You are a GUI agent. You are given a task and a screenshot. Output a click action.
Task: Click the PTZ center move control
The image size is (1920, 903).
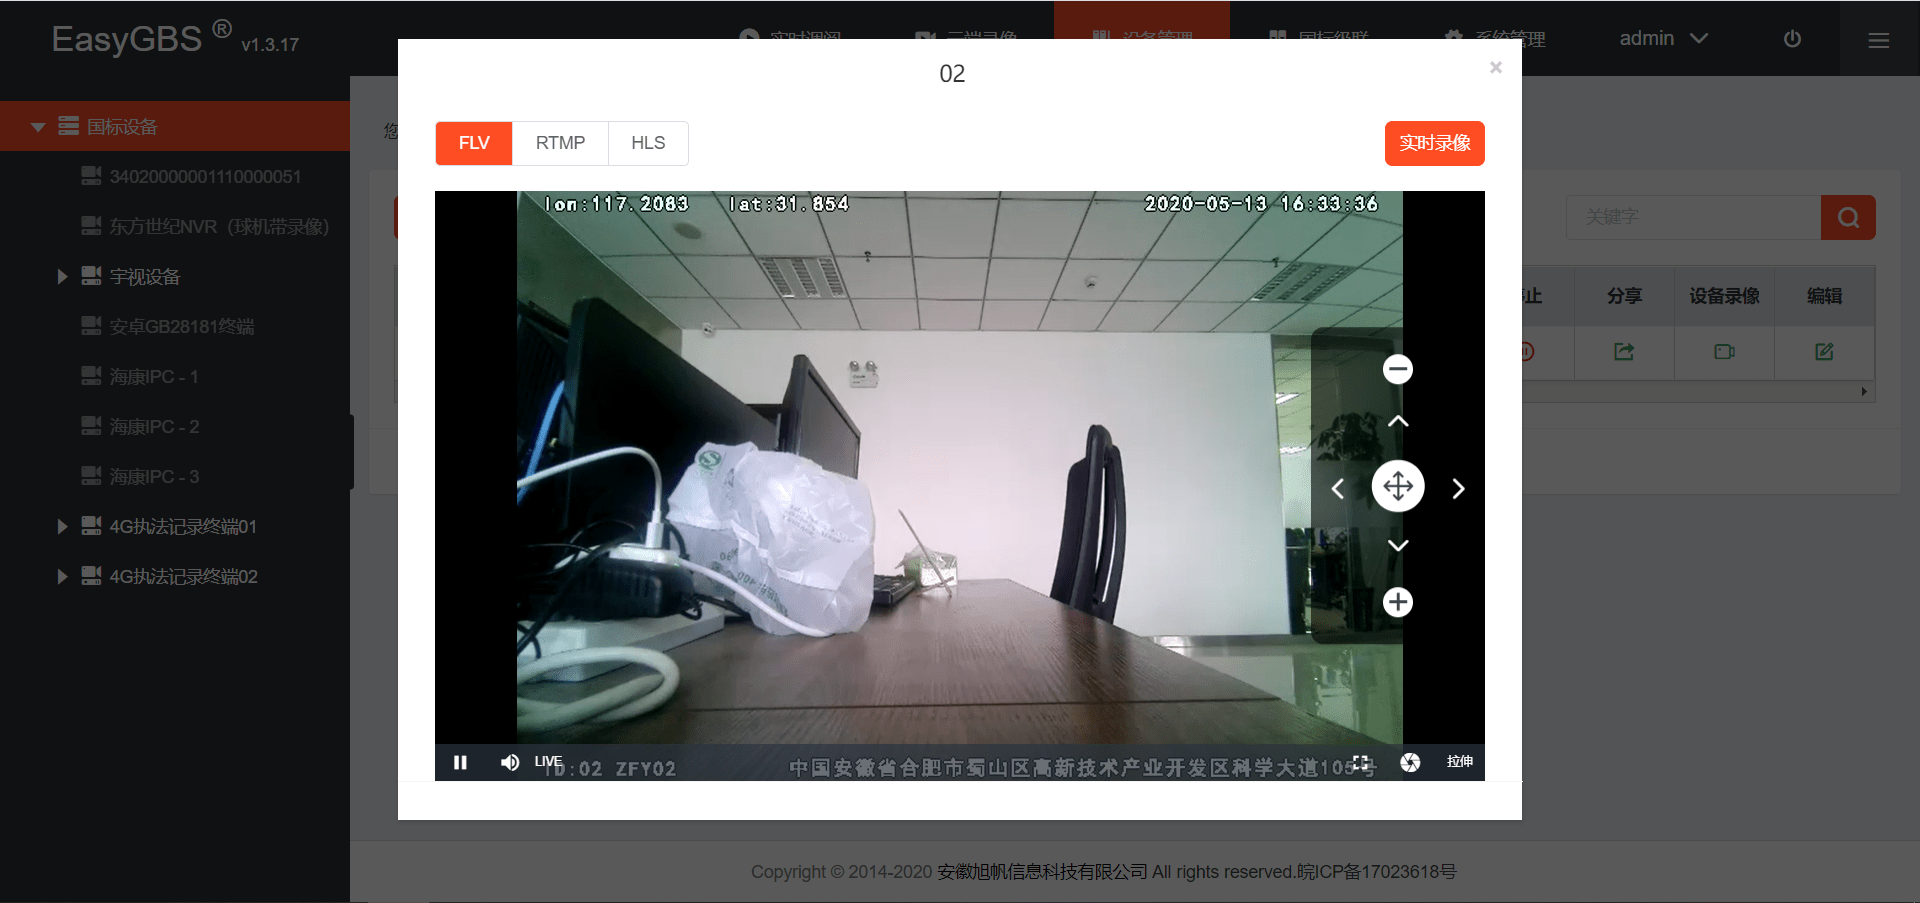(x=1398, y=486)
